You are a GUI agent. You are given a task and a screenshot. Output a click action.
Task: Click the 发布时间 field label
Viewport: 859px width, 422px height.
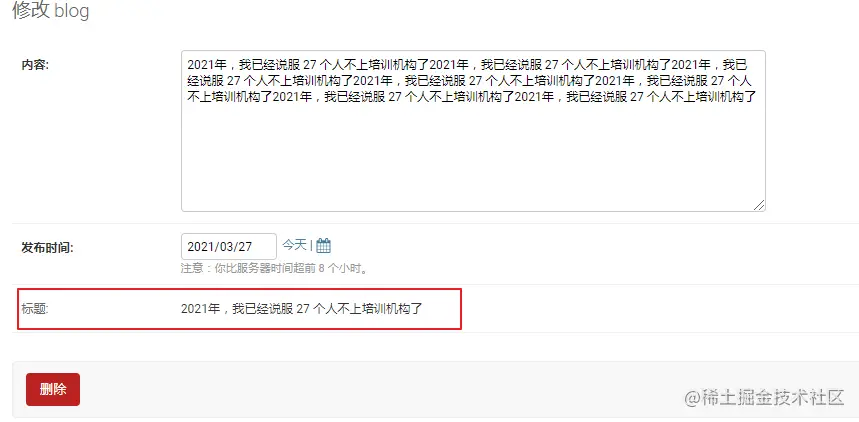(x=47, y=248)
